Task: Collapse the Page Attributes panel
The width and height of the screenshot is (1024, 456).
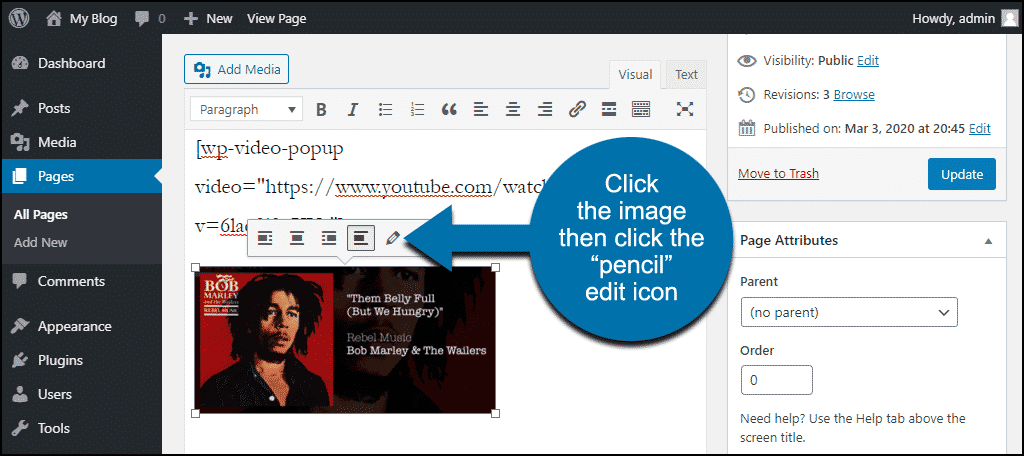Action: [x=989, y=240]
